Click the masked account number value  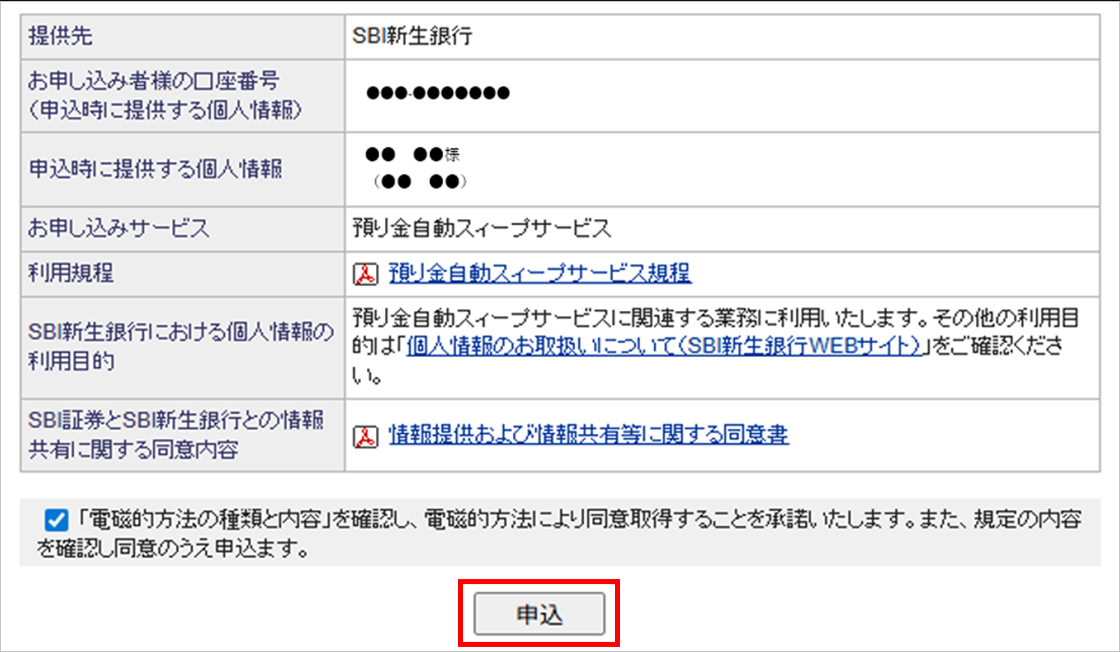pyautogui.click(x=437, y=93)
